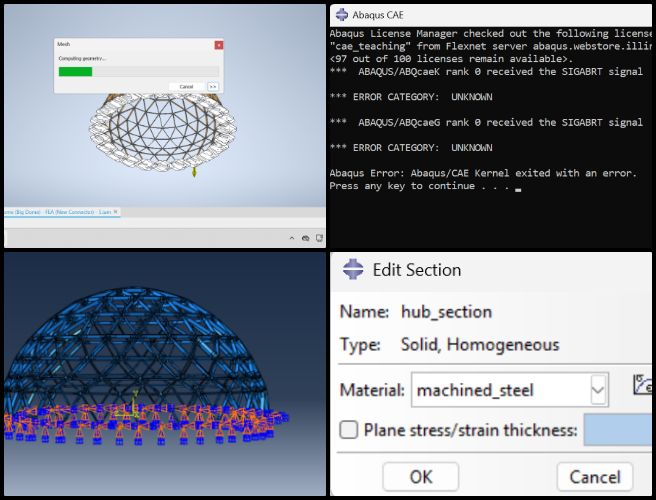The height and width of the screenshot is (500, 656).
Task: Click the blue dome model in Abaqus viewport
Action: [138, 356]
